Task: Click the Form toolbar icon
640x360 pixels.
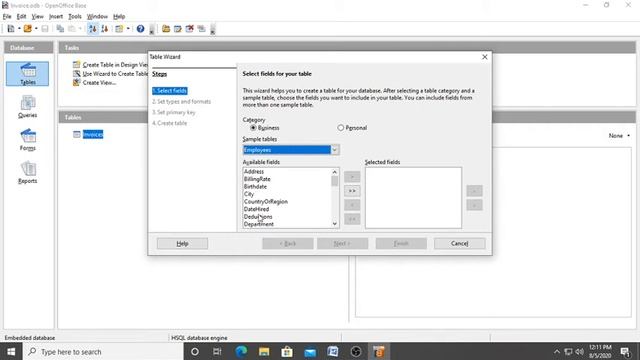Action: tap(119, 29)
